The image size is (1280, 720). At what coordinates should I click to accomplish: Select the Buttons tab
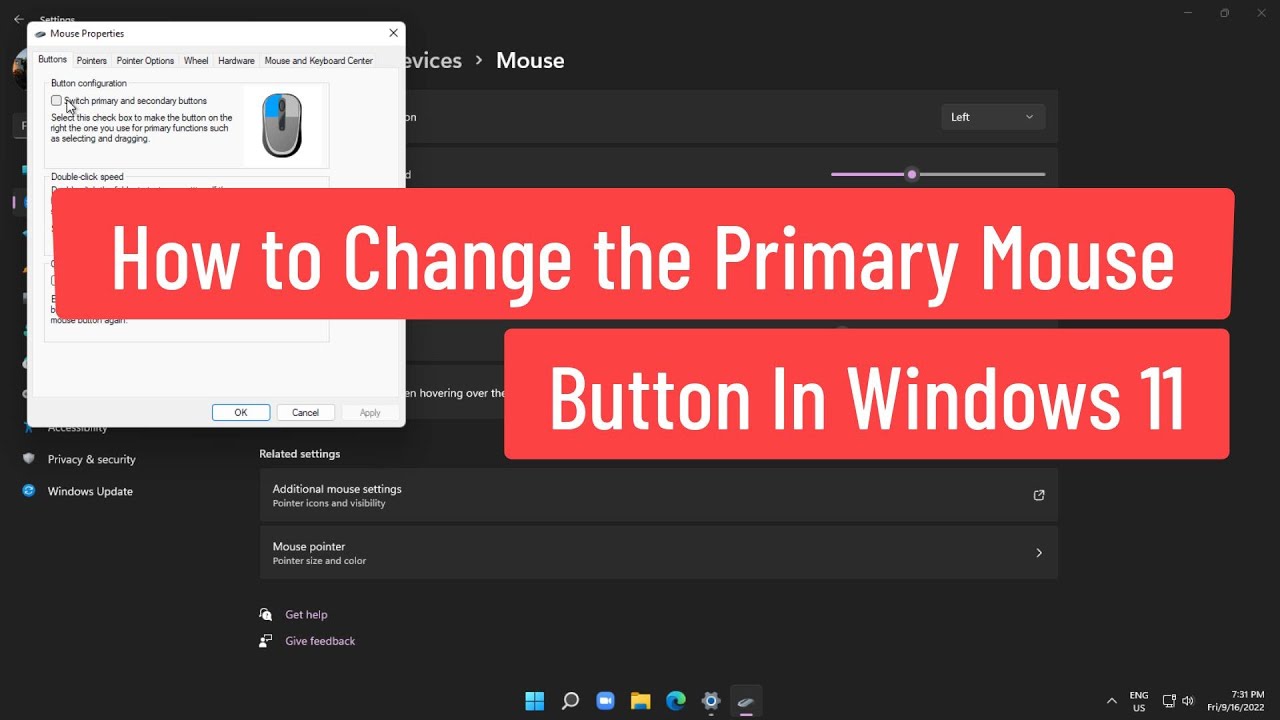click(x=53, y=60)
